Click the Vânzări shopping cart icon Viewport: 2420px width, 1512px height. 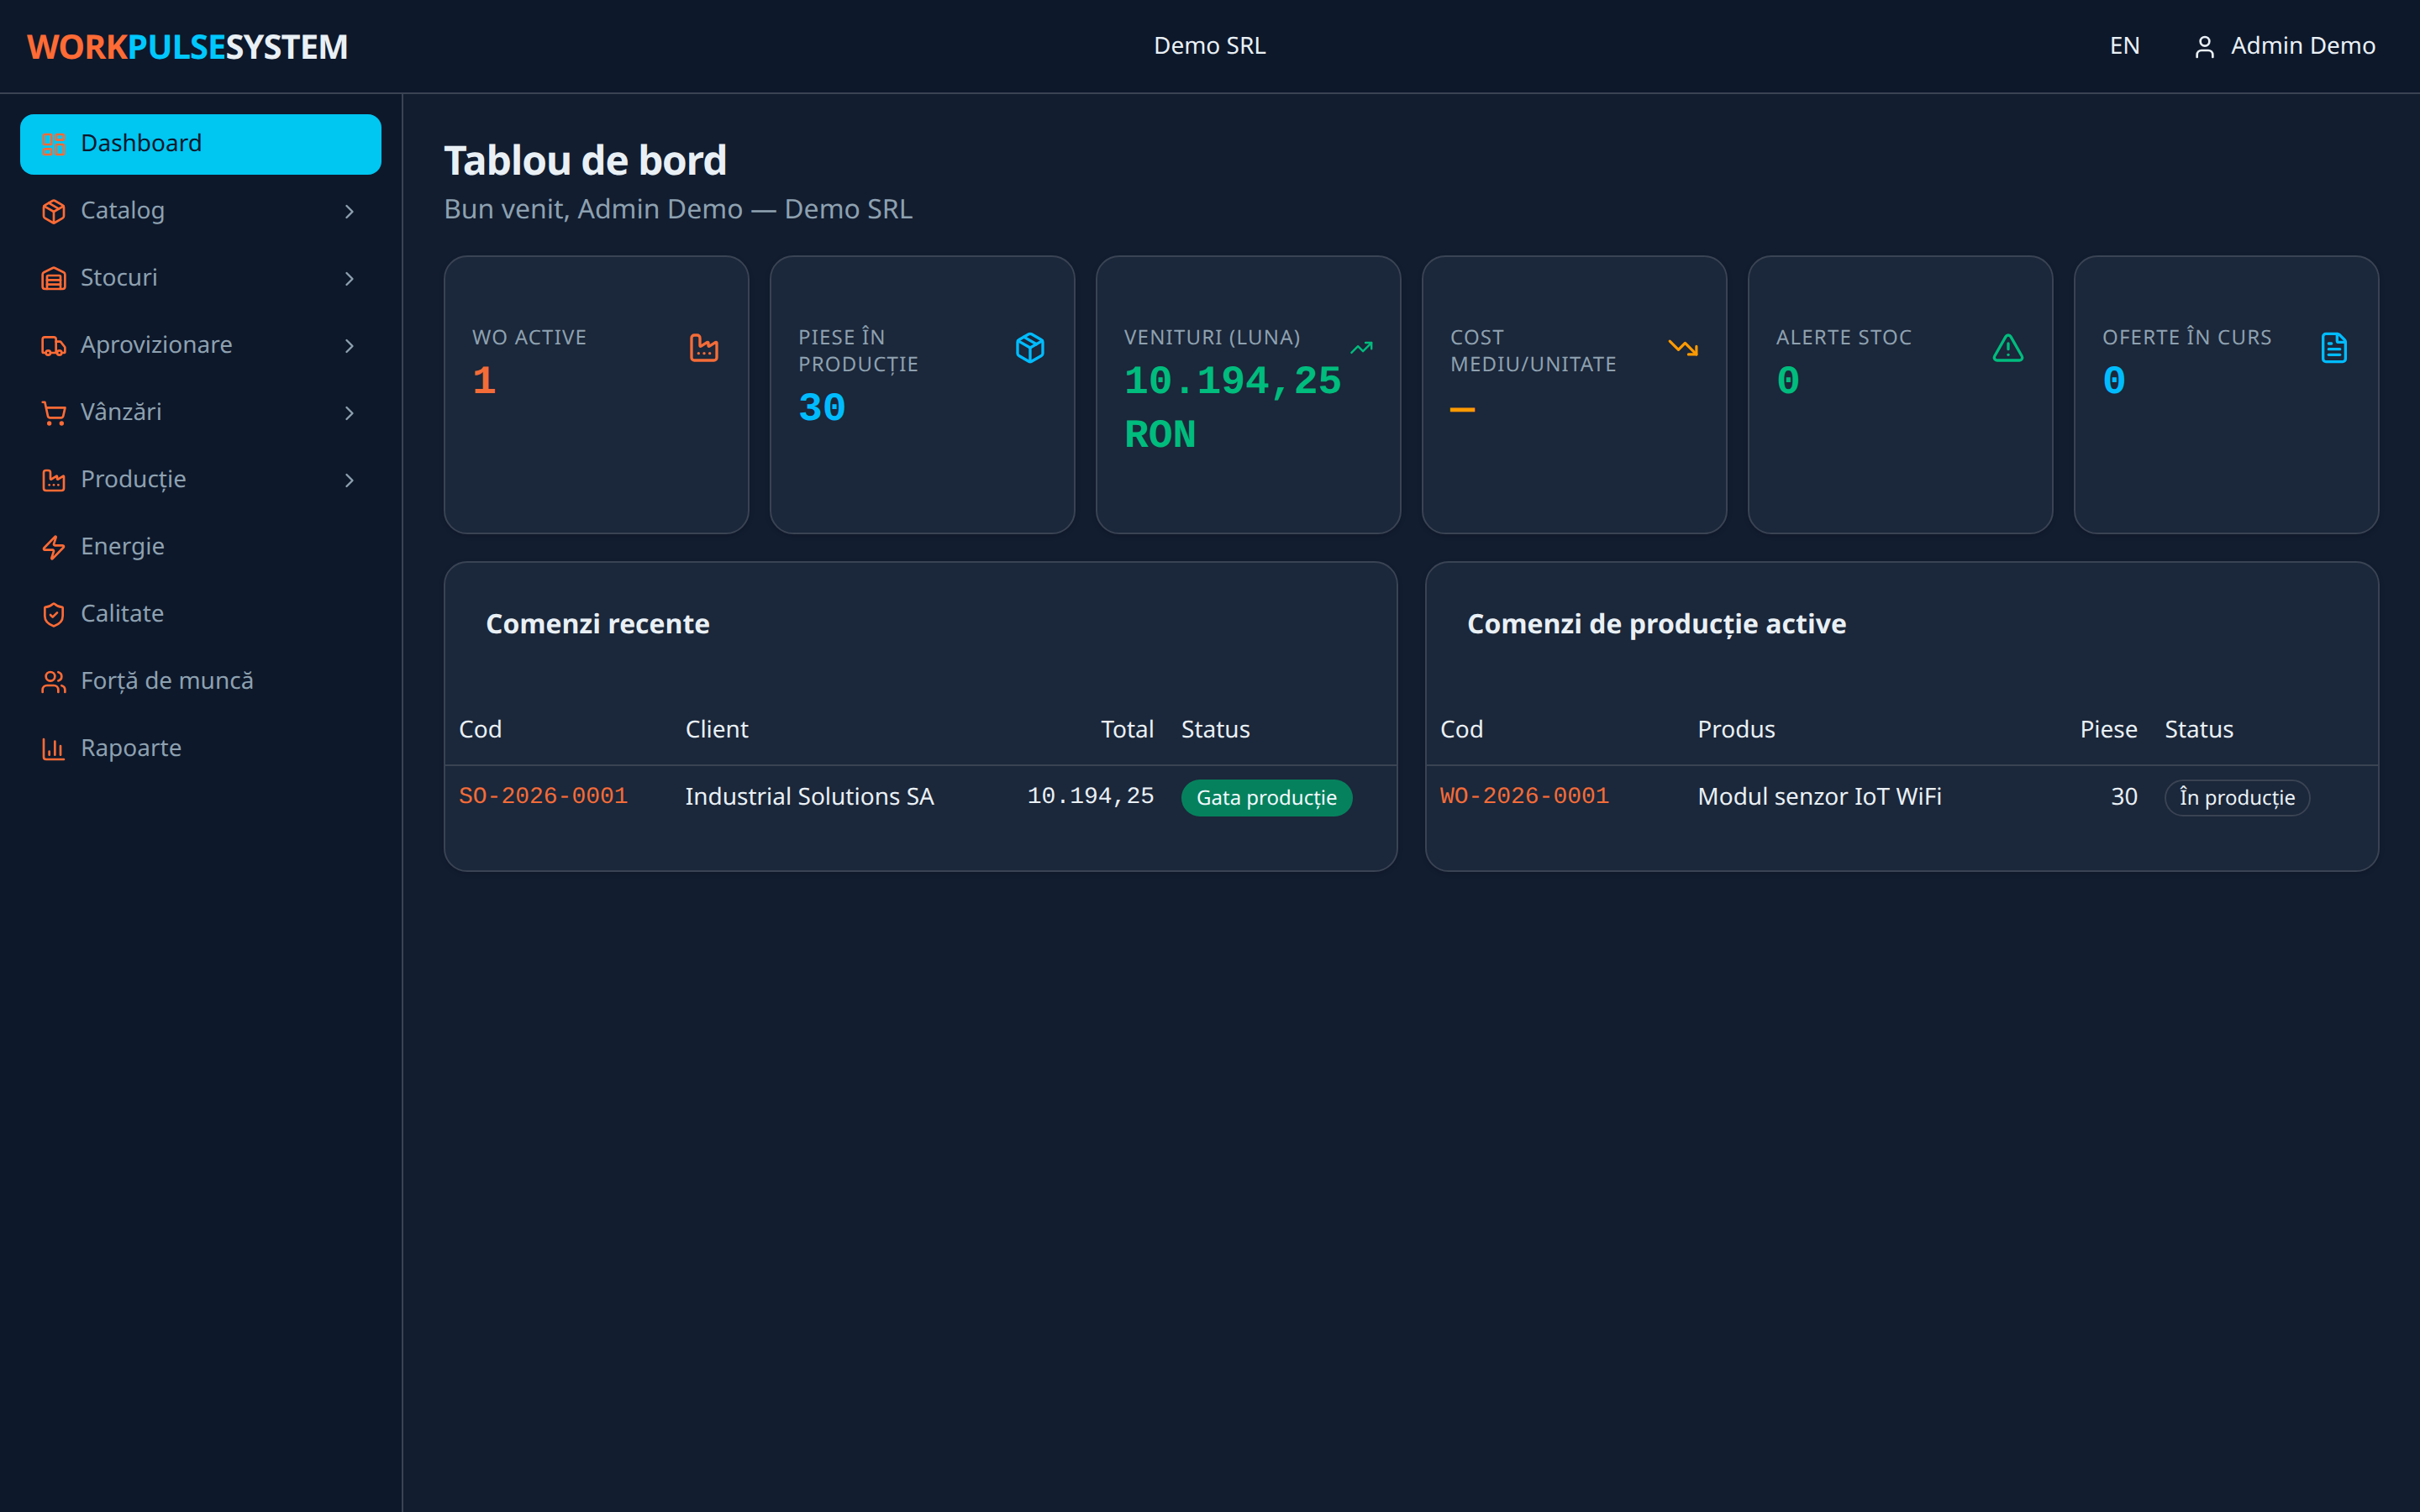(x=54, y=412)
